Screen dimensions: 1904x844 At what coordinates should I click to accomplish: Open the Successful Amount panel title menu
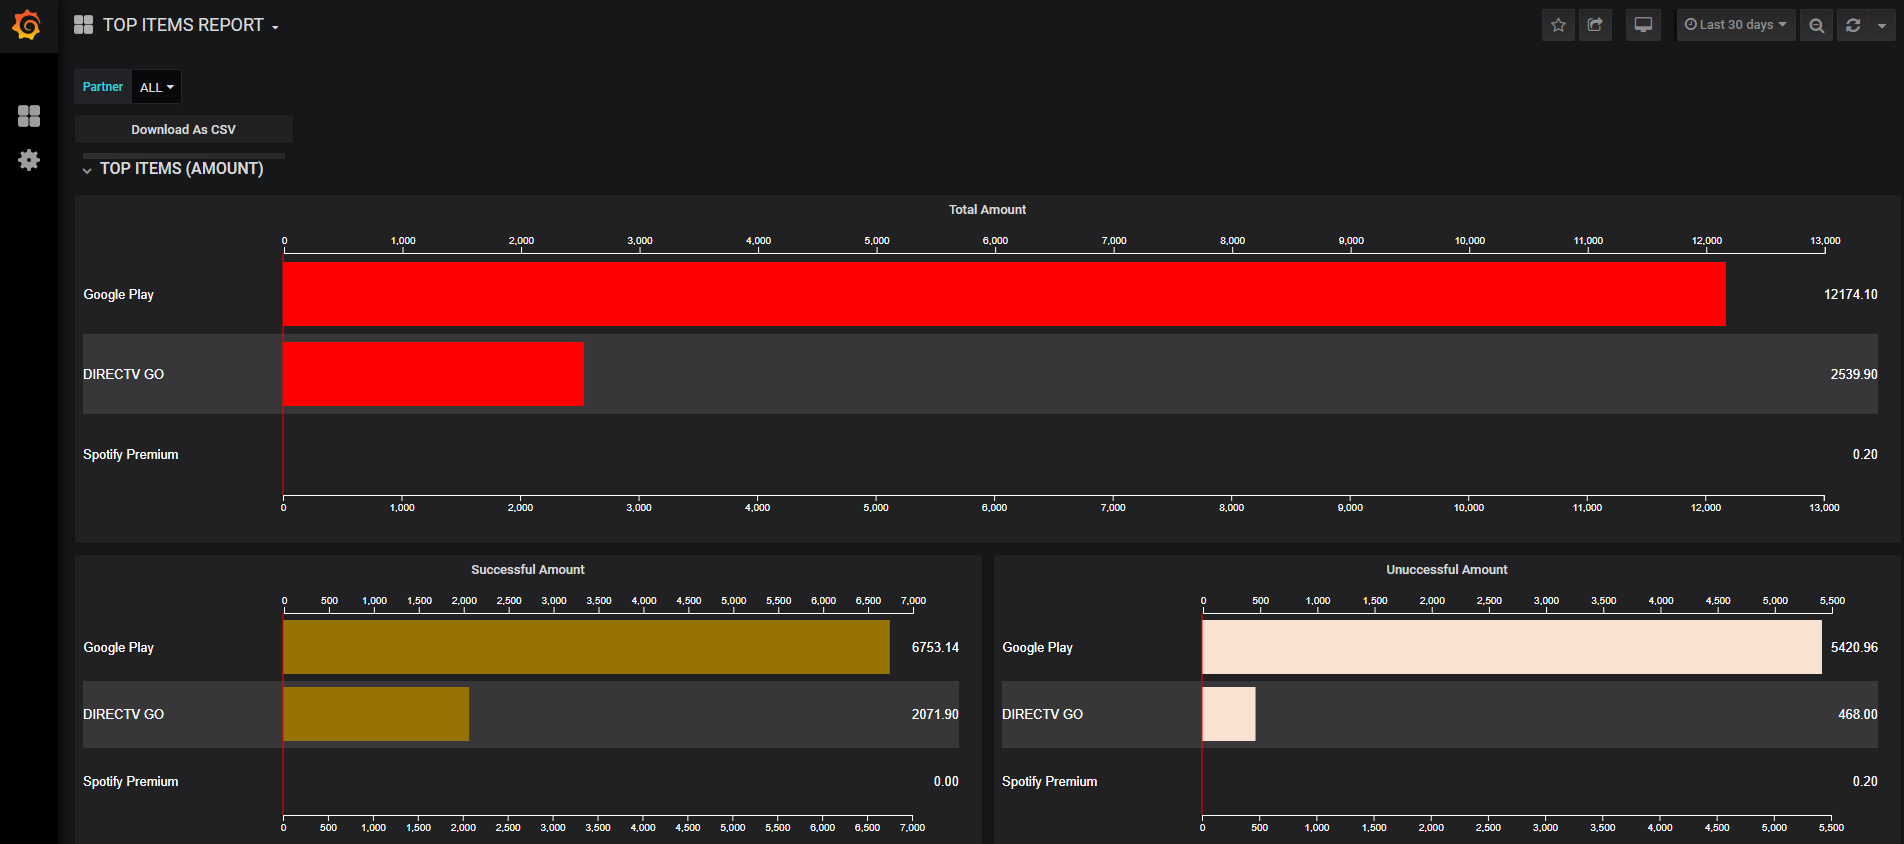[x=528, y=570]
